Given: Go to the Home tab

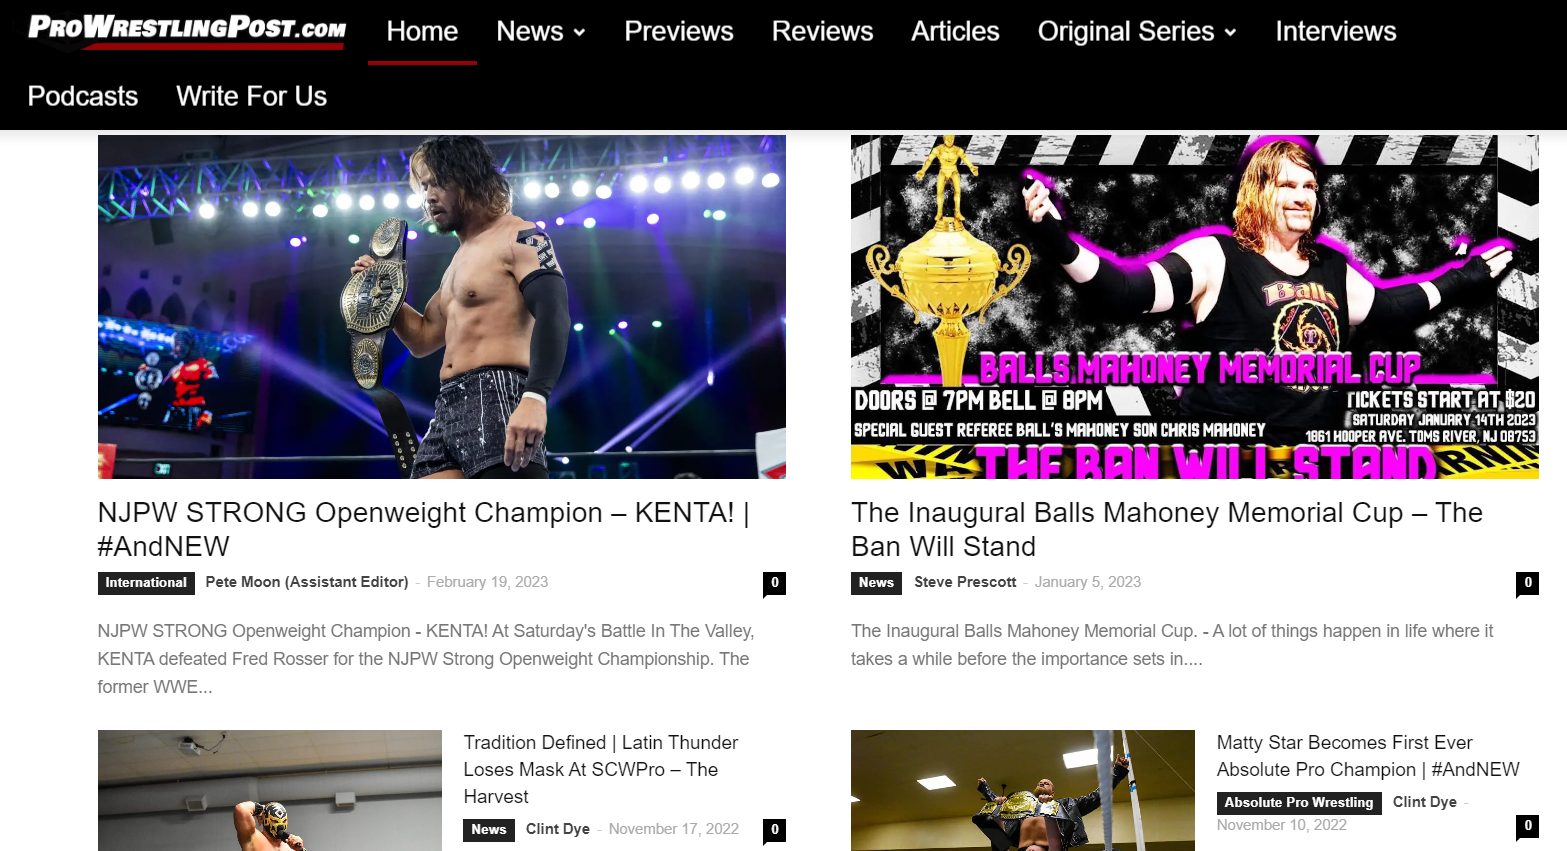Looking at the screenshot, I should tap(422, 32).
